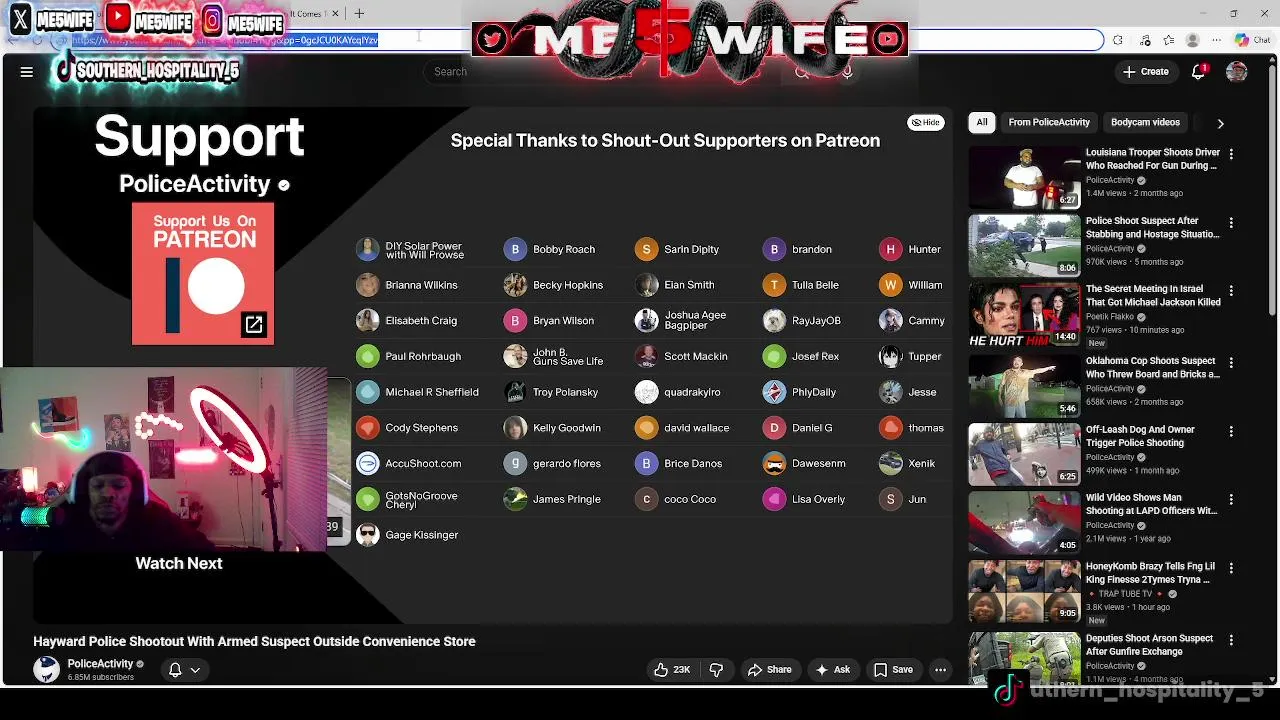Viewport: 1280px width, 720px height.
Task: Open options menu for Police Shoot Suspect video
Action: (x=1231, y=222)
